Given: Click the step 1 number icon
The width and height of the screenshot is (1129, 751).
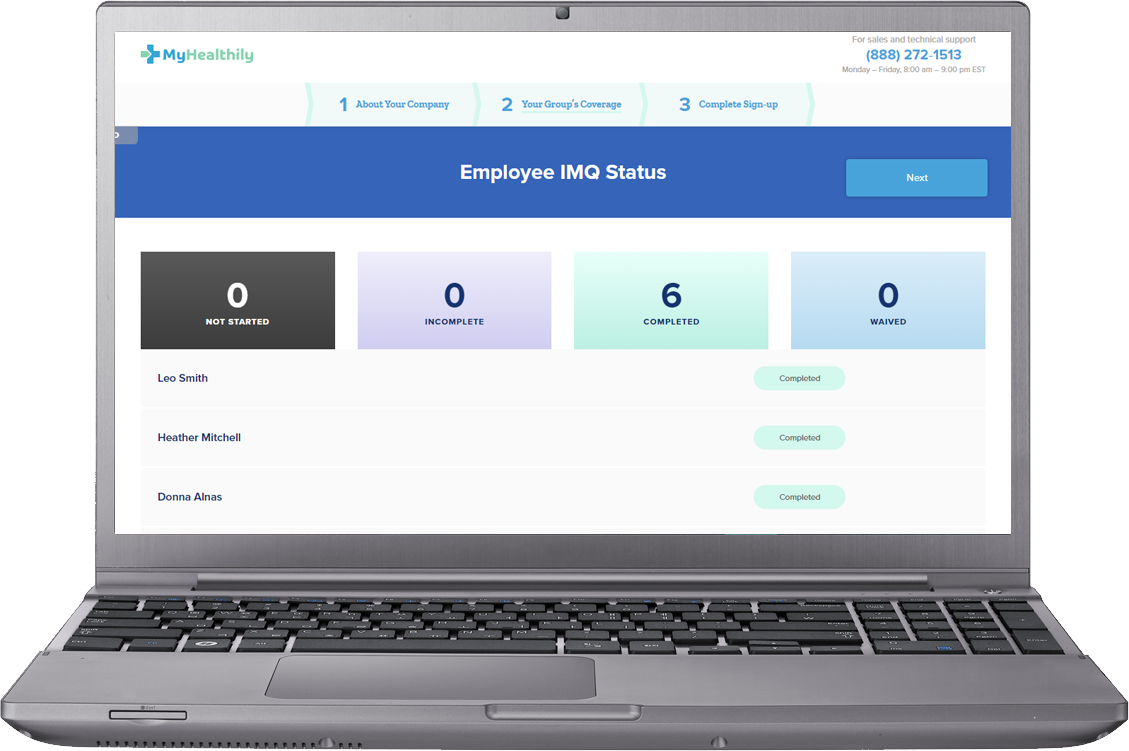Looking at the screenshot, I should (342, 104).
